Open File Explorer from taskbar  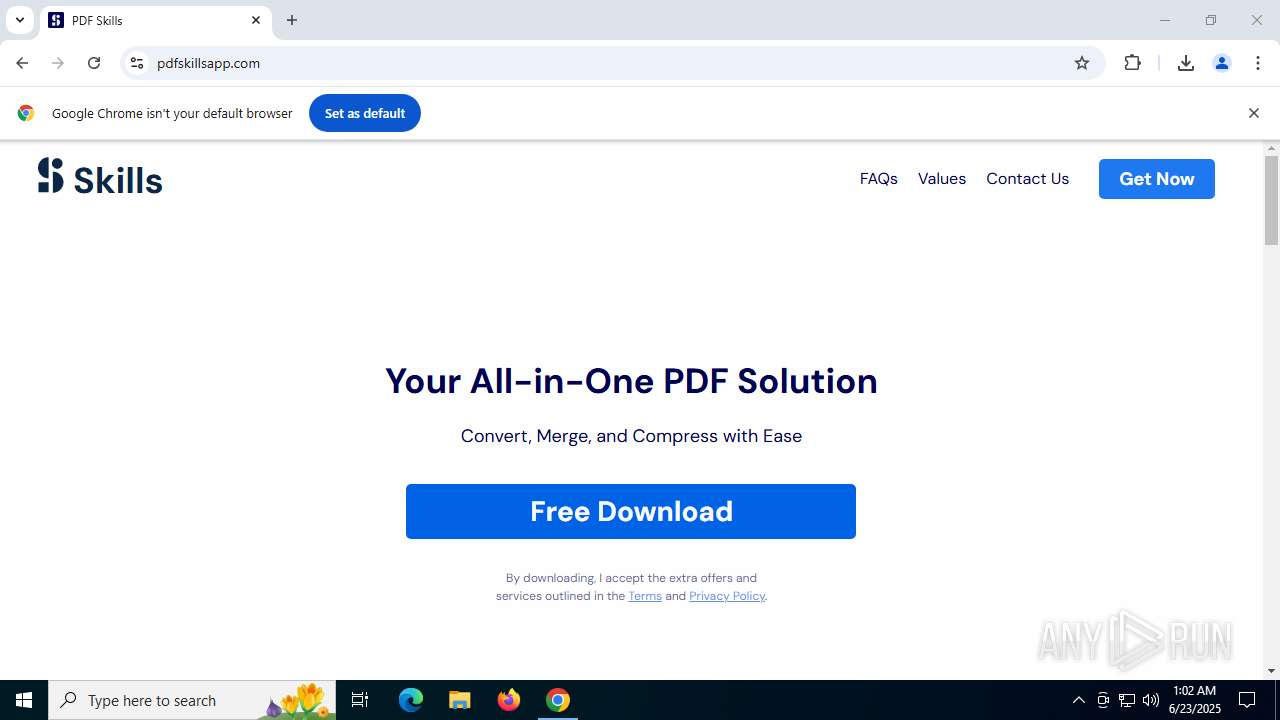pos(459,700)
